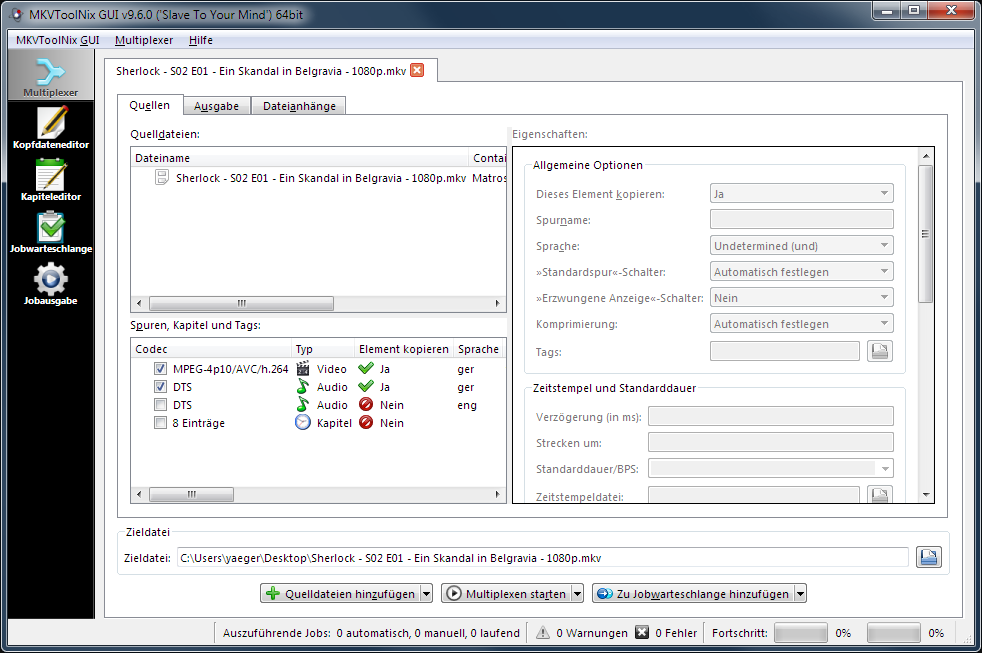This screenshot has width=982, height=653.
Task: Open the Multiplexer menu
Action: click(x=144, y=40)
